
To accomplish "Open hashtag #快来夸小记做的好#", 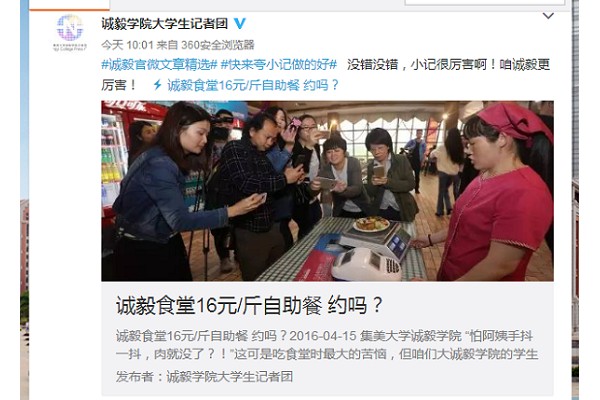I will pos(279,65).
